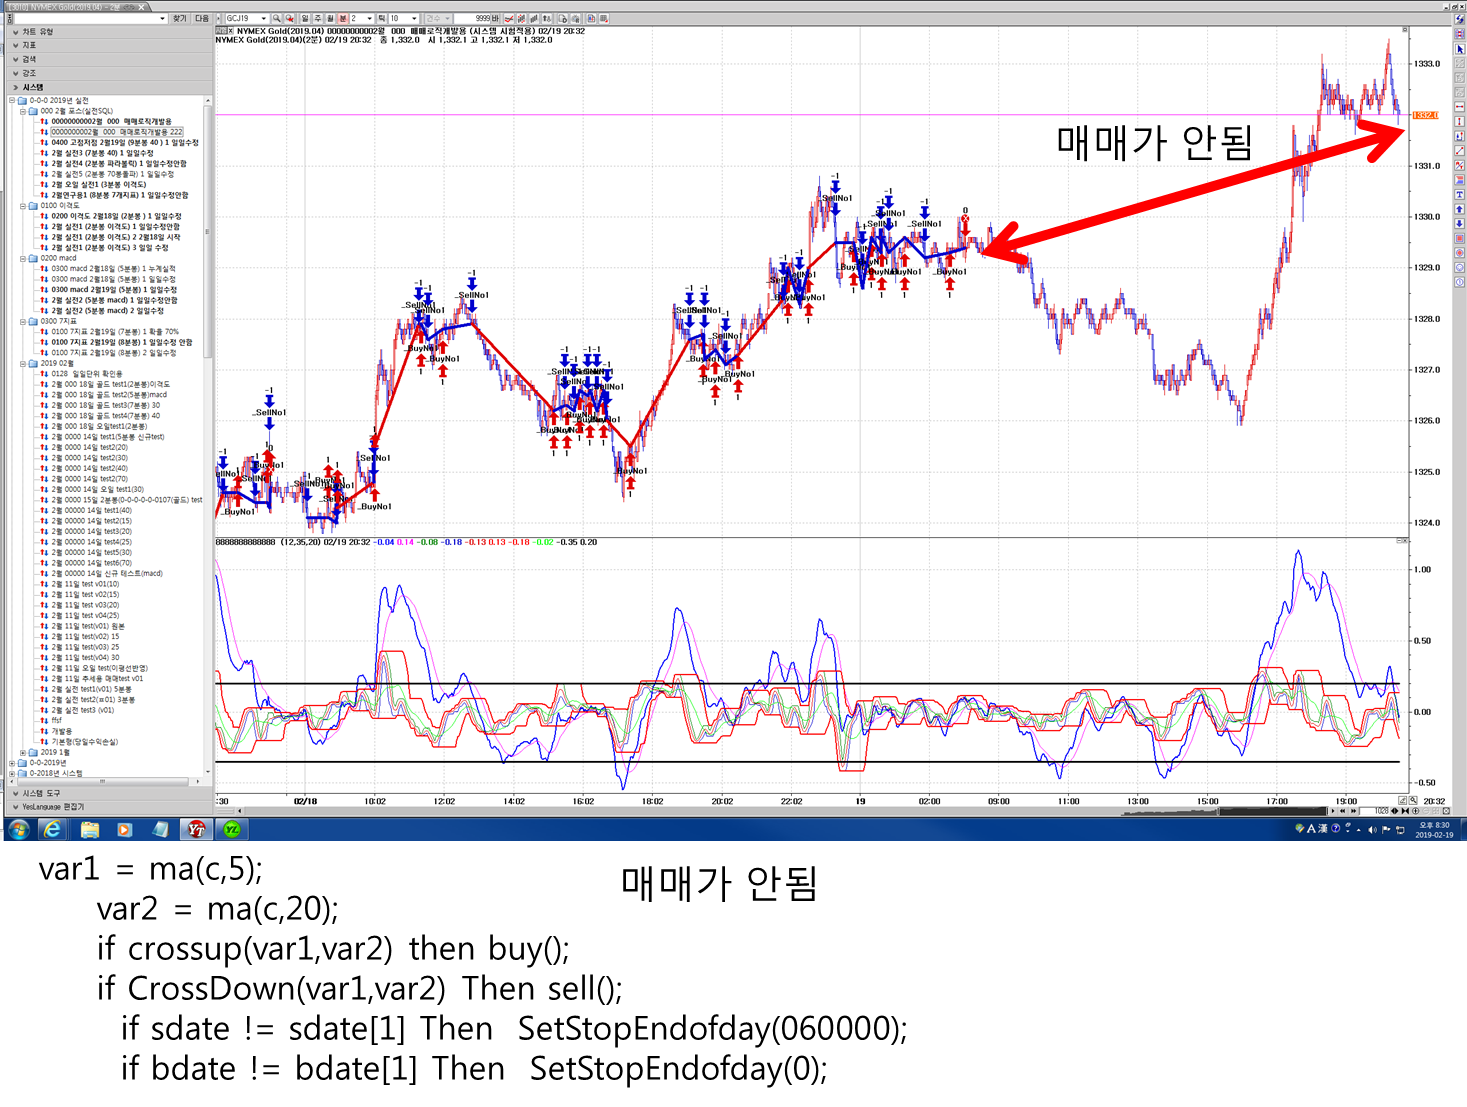This screenshot has height=1107, width=1467.
Task: Open the GCJ19 symbol dropdown
Action: tap(264, 18)
